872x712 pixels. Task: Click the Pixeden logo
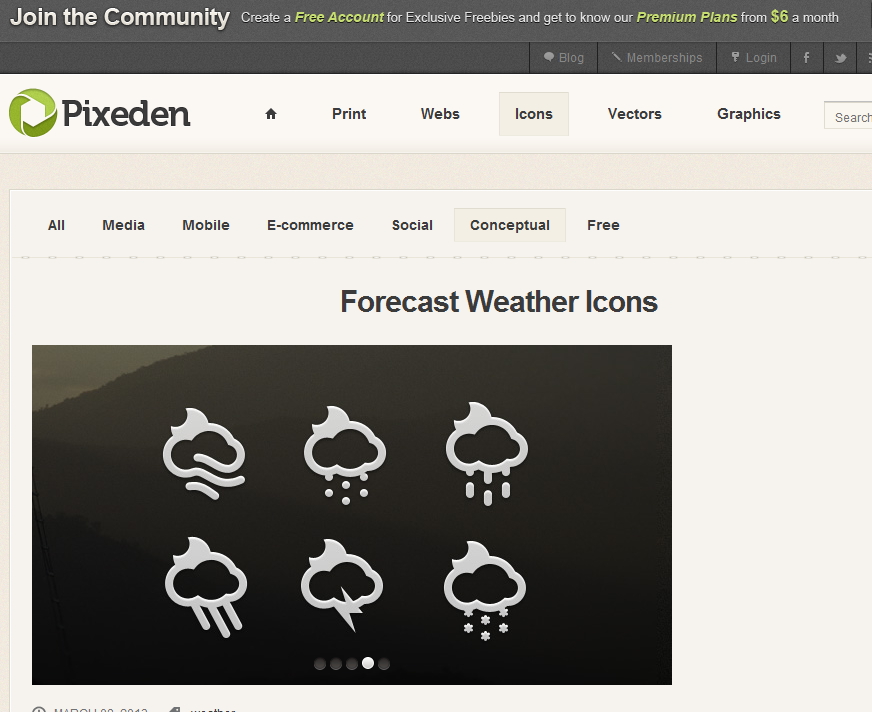pyautogui.click(x=100, y=113)
